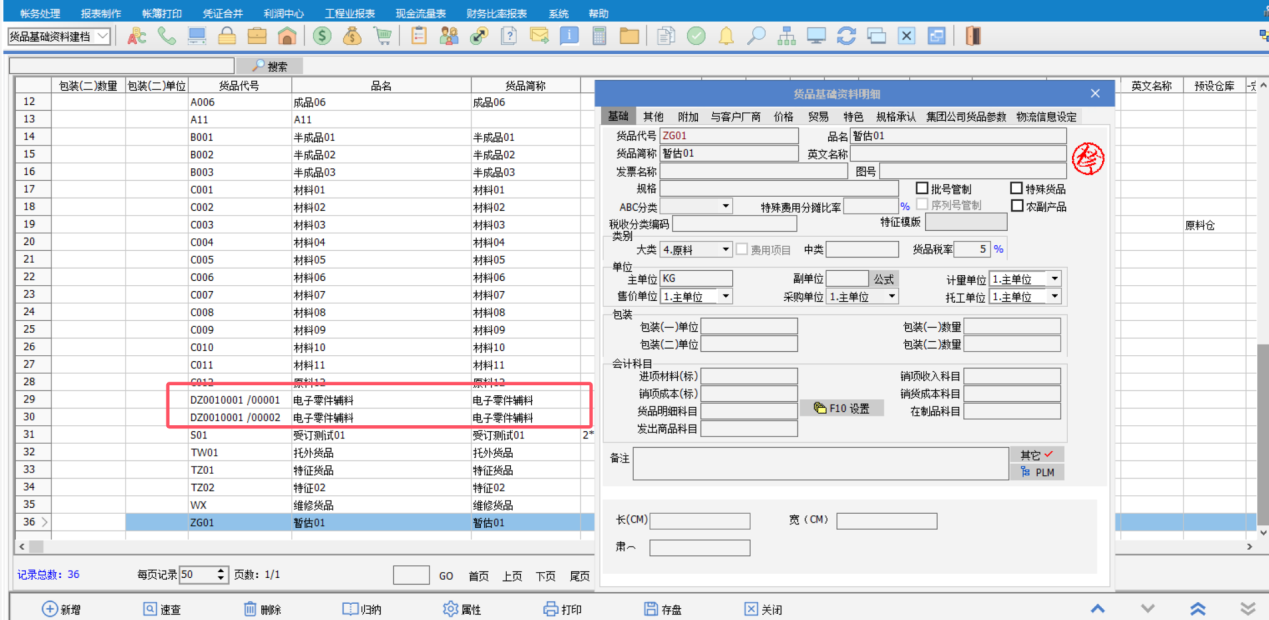Open the 报表制作 menu
This screenshot has height=620, width=1269.
pos(101,14)
